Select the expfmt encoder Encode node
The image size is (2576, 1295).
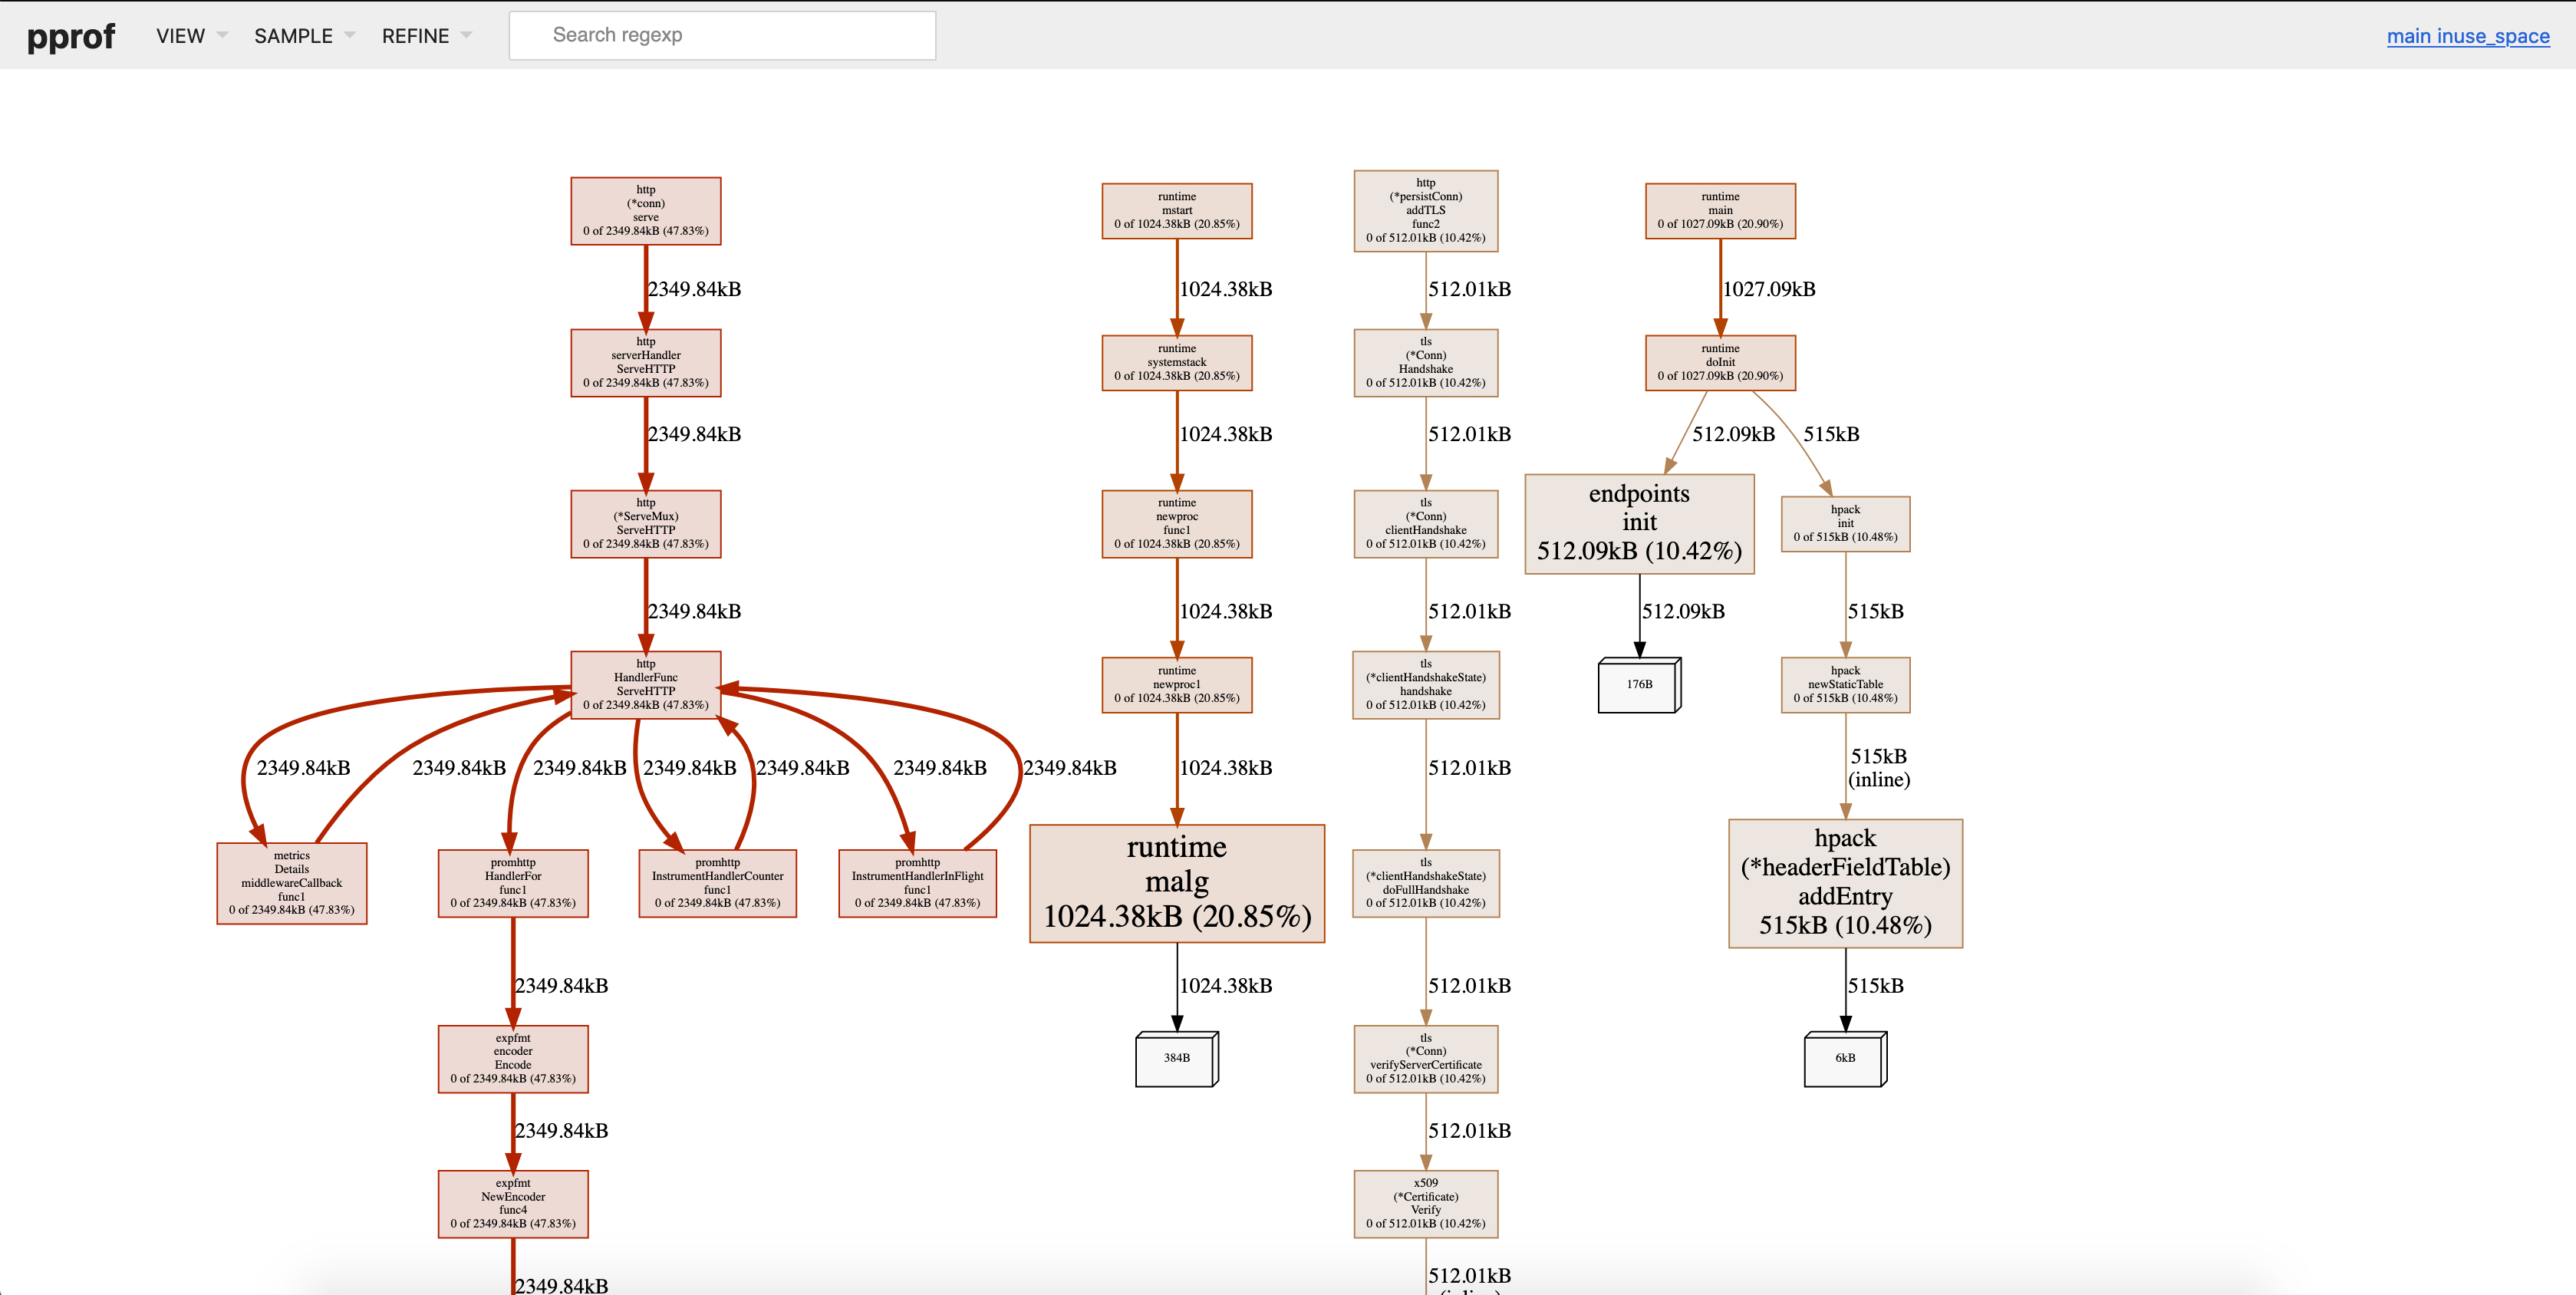513,1059
